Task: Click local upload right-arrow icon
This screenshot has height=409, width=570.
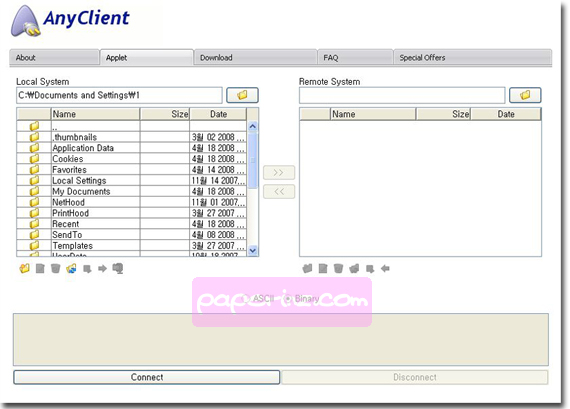Action: 103,269
